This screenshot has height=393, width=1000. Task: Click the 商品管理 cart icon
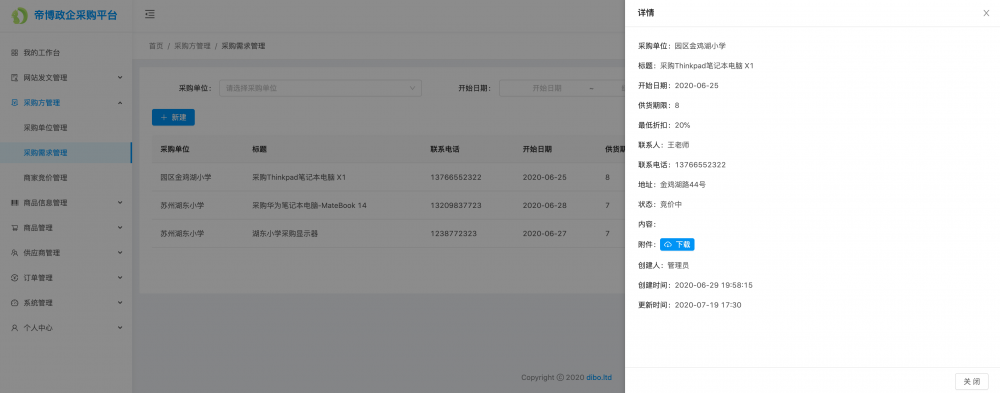coord(15,228)
